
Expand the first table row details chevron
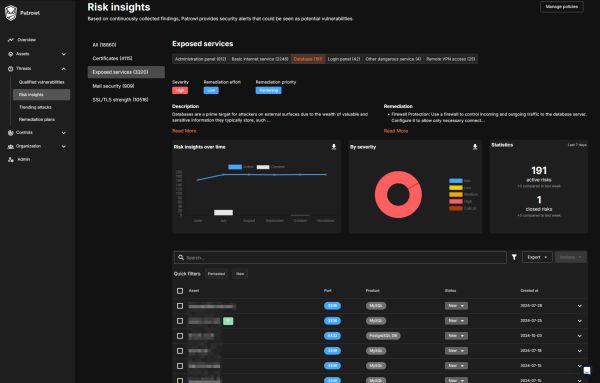(x=580, y=306)
